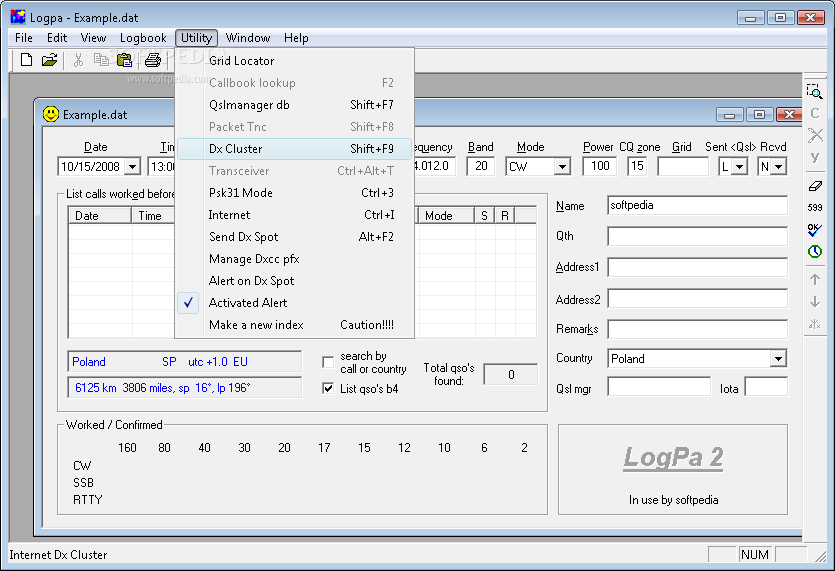Click the Open file folder icon
The width and height of the screenshot is (835, 571).
point(49,60)
